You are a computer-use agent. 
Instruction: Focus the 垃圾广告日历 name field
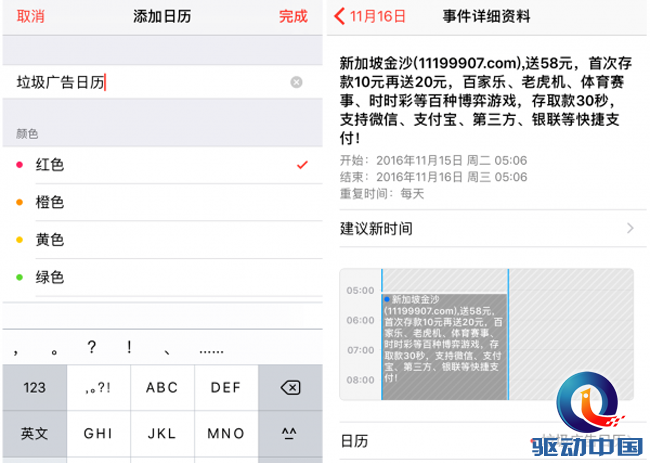click(162, 82)
